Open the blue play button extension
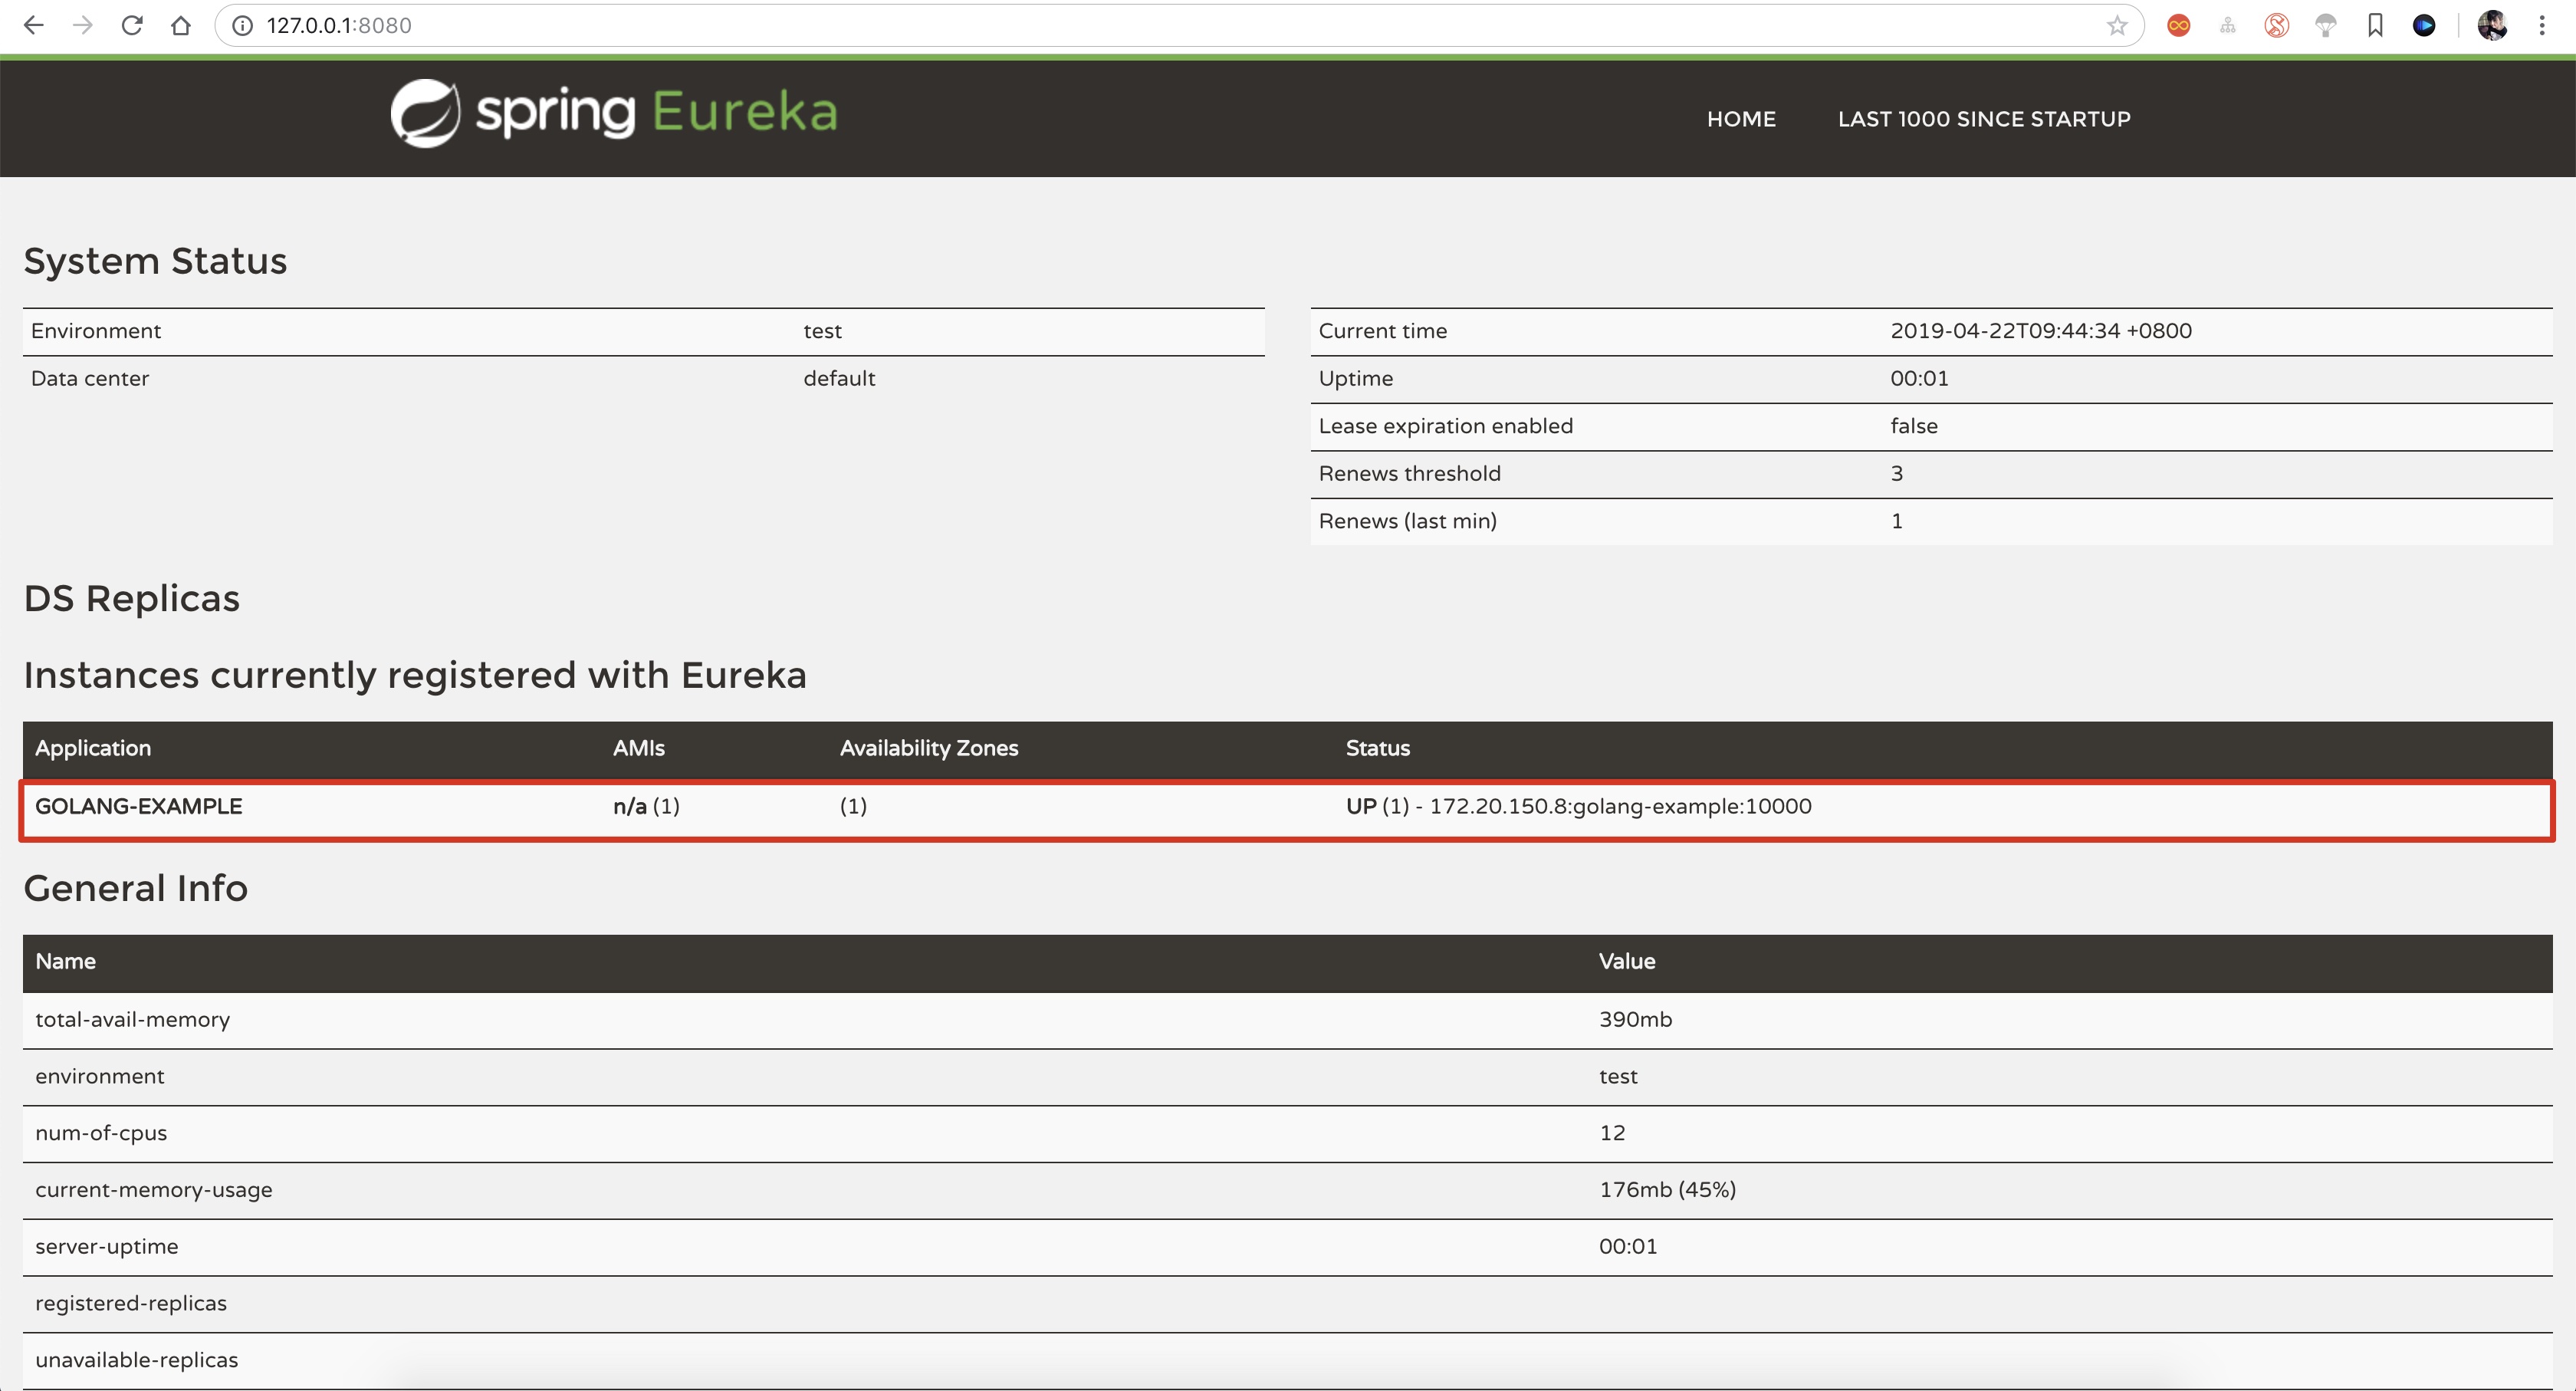 [2424, 26]
